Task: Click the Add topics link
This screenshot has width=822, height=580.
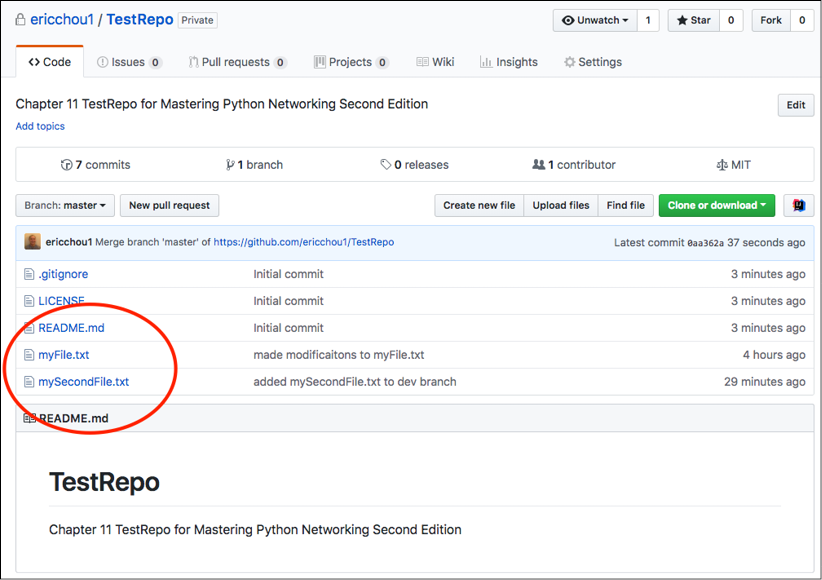Action: (40, 126)
